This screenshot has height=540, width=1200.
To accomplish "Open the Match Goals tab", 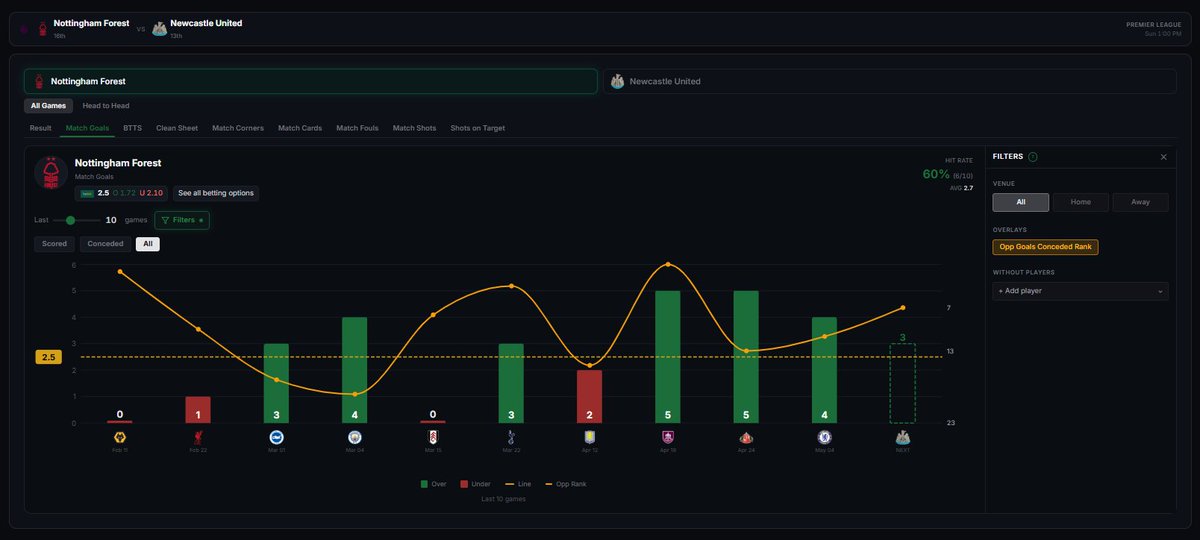I will coord(87,128).
